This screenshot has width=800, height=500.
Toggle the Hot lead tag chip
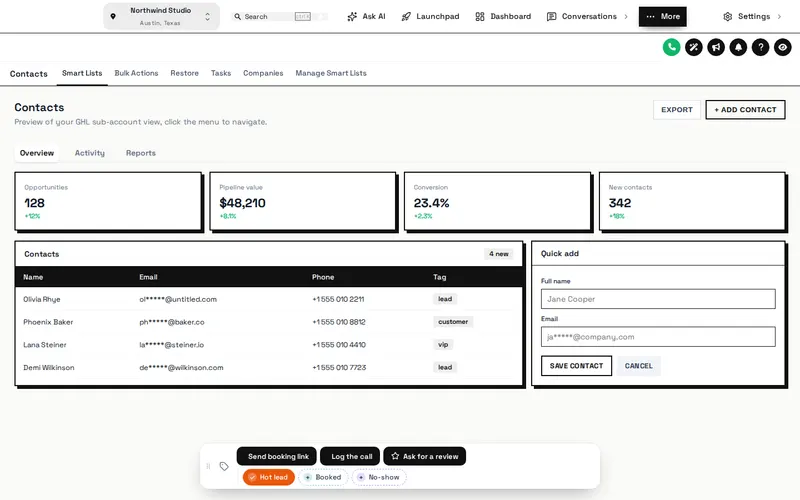pyautogui.click(x=268, y=477)
